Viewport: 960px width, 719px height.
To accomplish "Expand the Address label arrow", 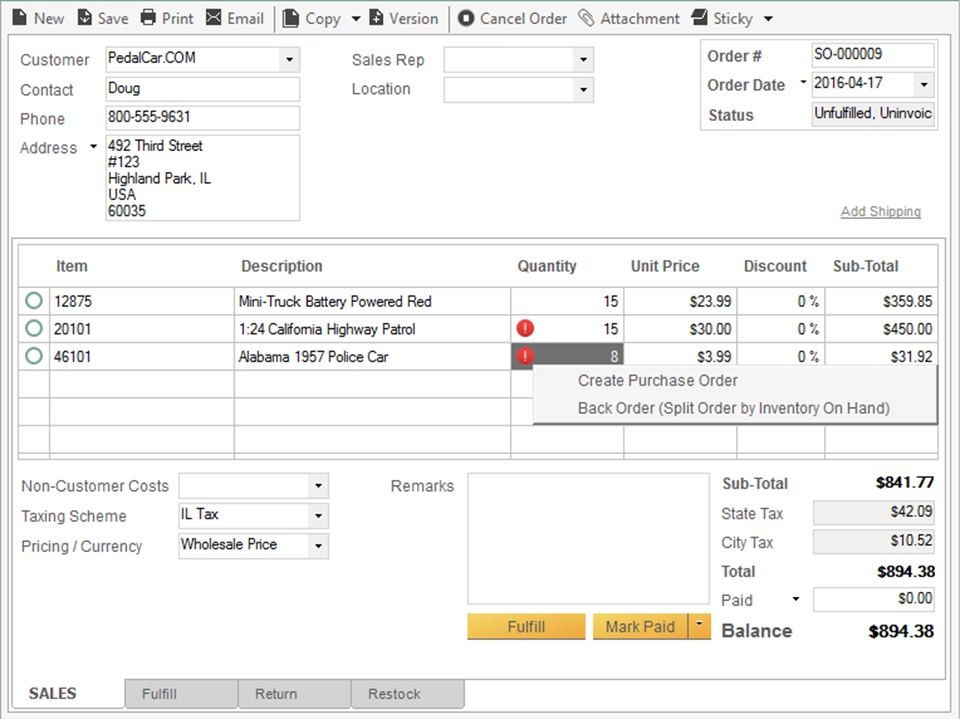I will 93,146.
